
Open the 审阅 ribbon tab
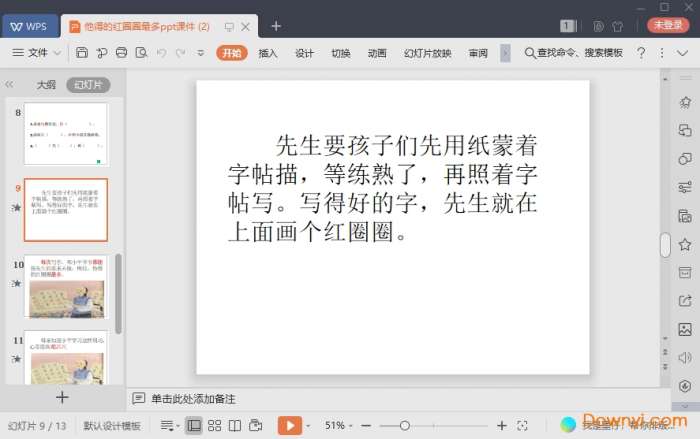[478, 53]
